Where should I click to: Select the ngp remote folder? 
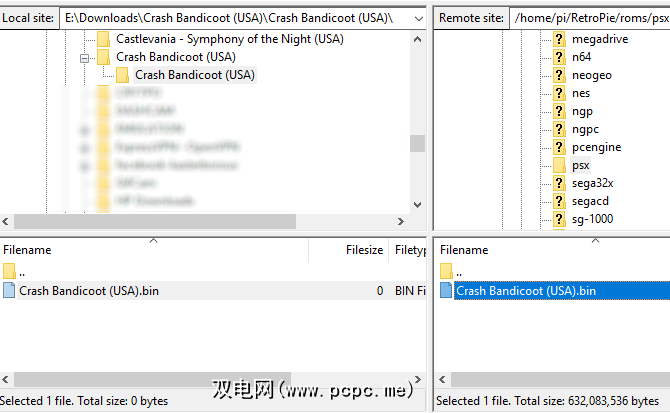(582, 111)
